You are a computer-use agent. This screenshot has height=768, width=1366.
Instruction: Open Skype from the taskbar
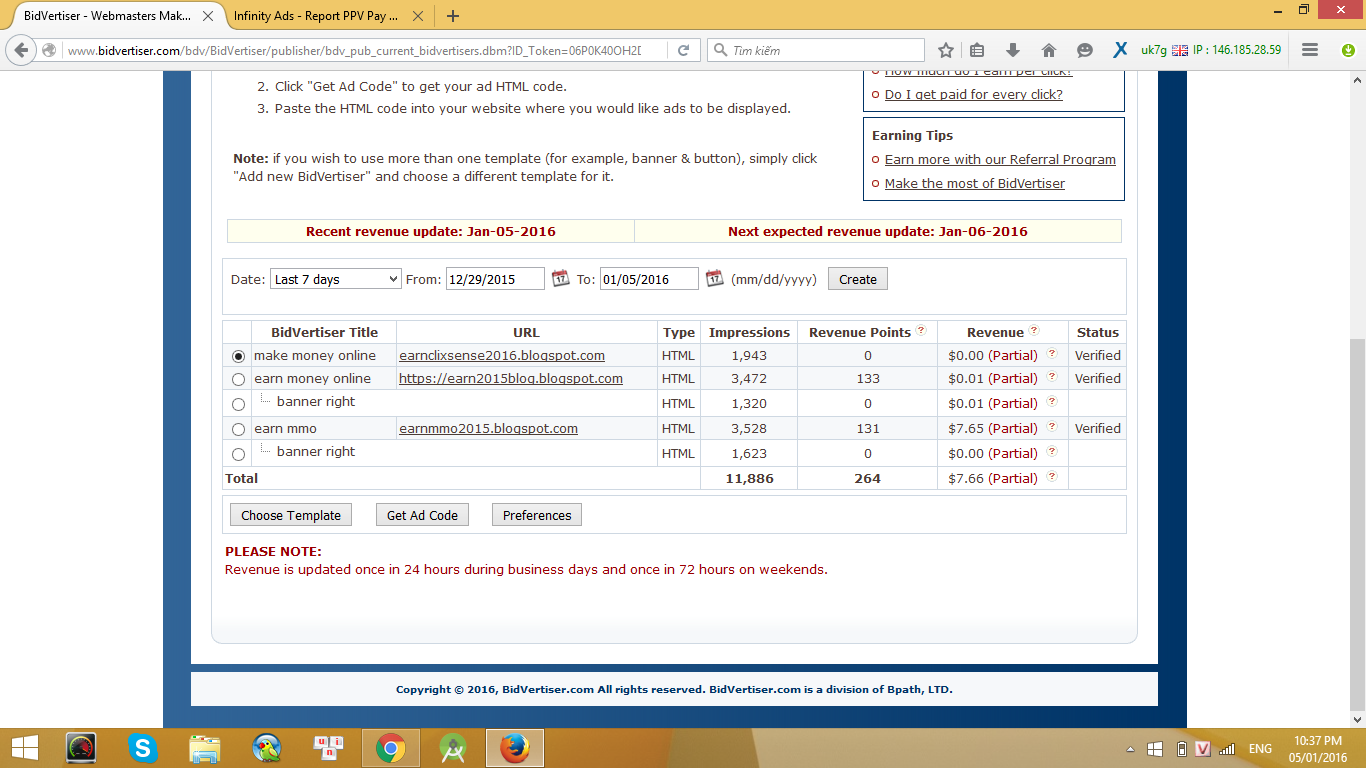(x=143, y=748)
